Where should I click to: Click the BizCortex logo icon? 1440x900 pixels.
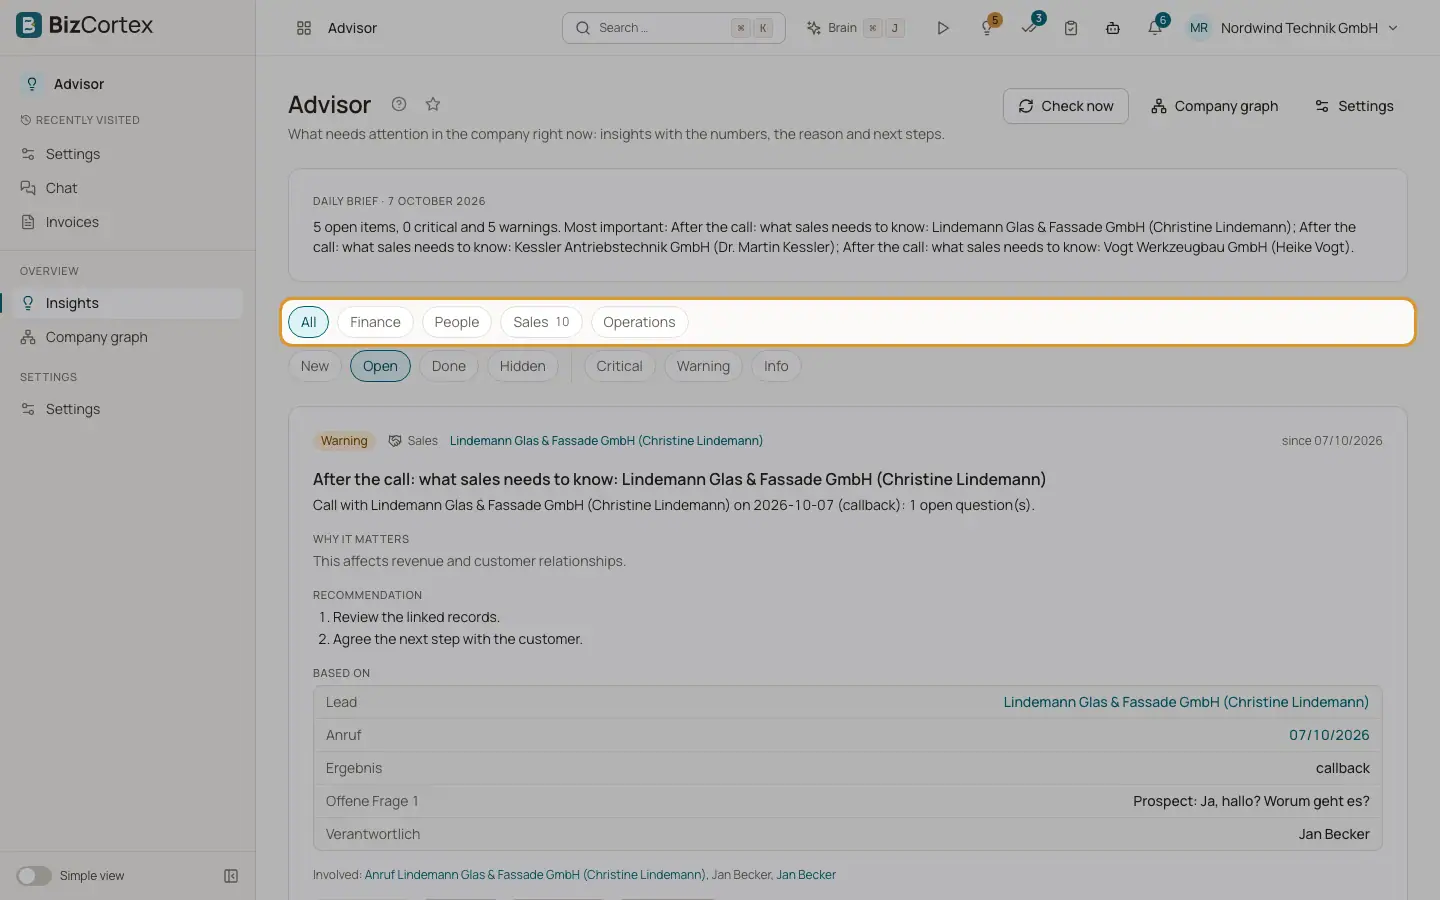pos(29,25)
